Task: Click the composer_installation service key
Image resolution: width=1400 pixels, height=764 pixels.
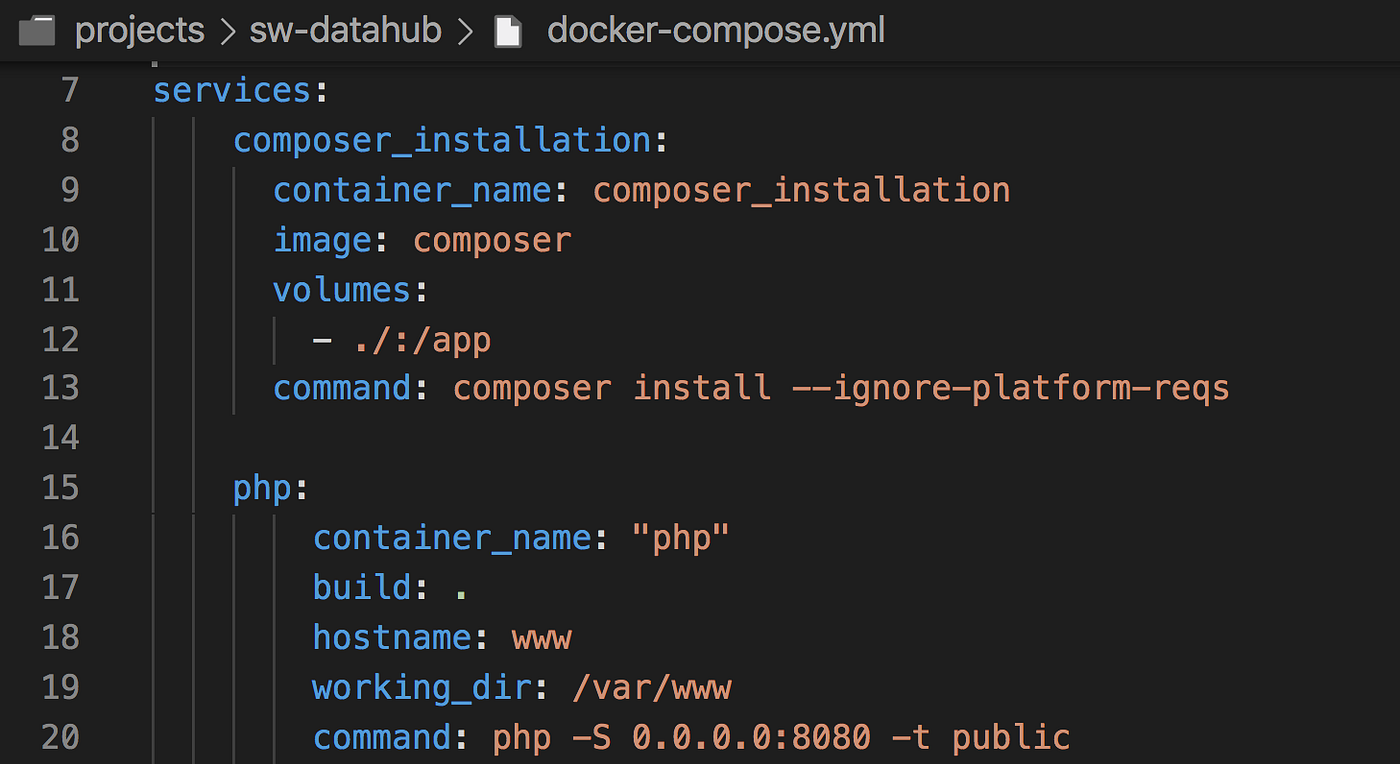Action: (x=442, y=140)
